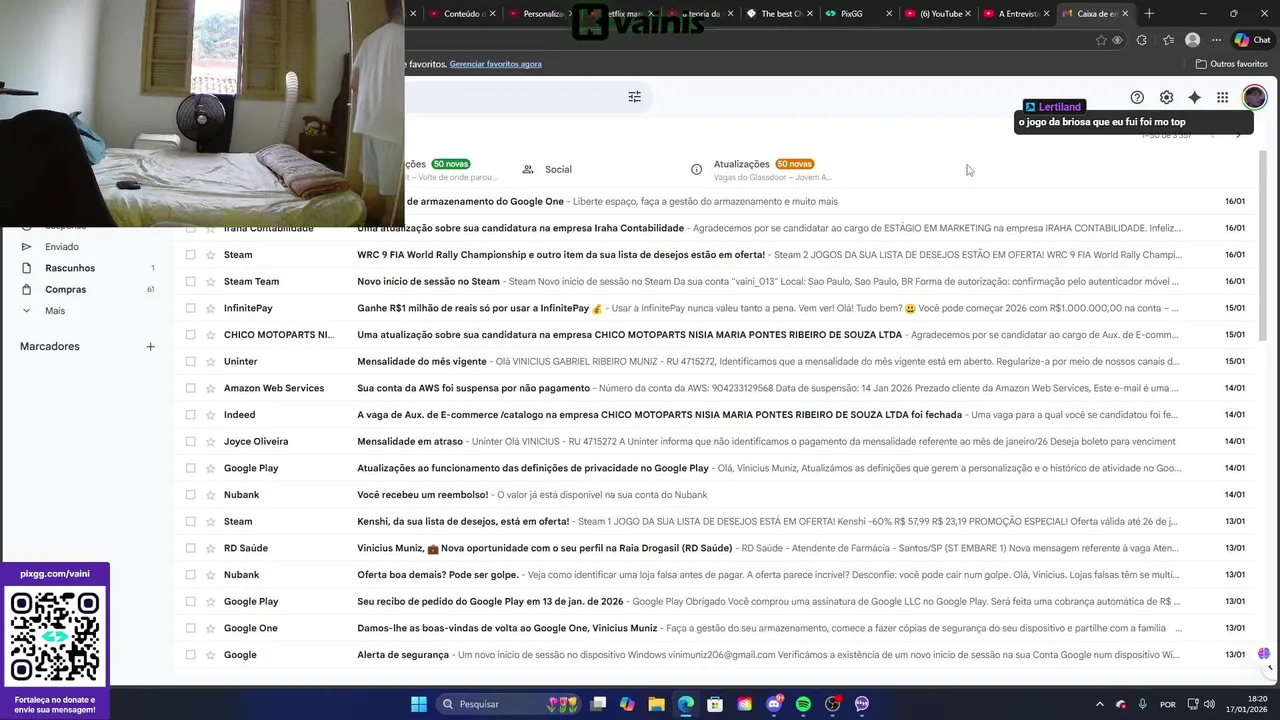Viewport: 1280px width, 720px height.
Task: Star the Uninter email
Action: pos(210,361)
